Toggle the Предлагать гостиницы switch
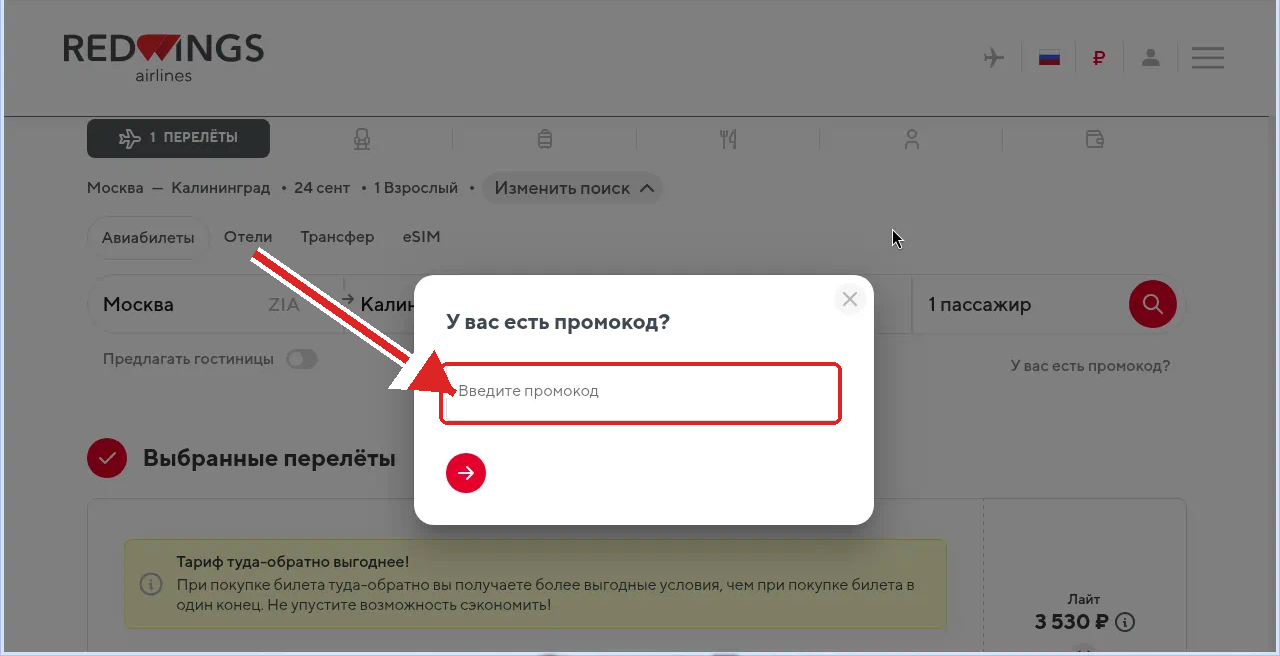The height and width of the screenshot is (656, 1280). click(x=302, y=359)
